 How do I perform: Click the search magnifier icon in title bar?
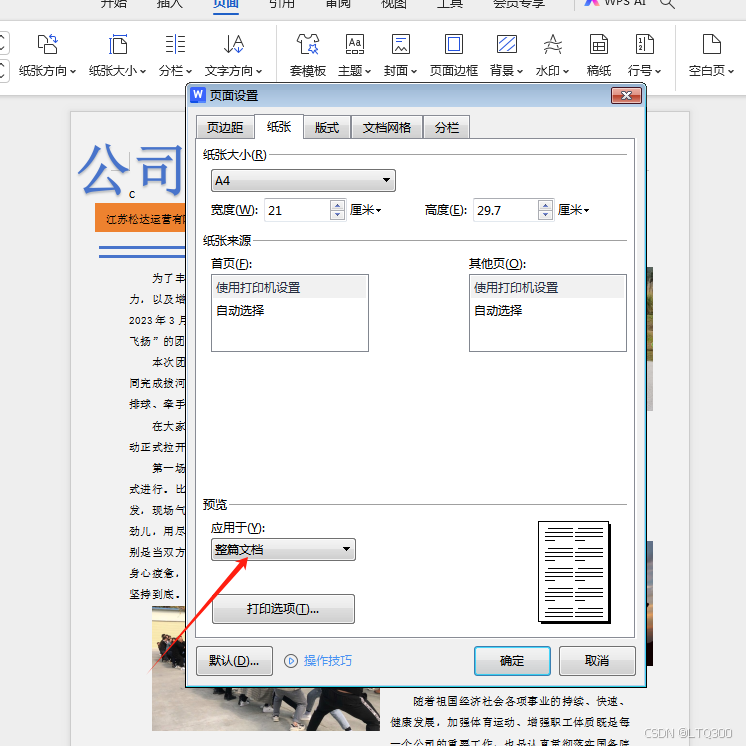pyautogui.click(x=667, y=4)
